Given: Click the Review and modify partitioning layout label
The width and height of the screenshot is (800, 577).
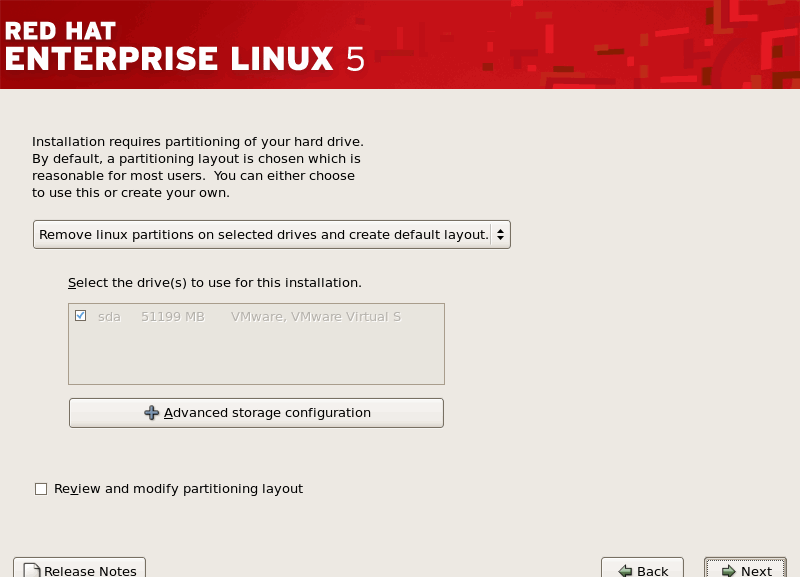Looking at the screenshot, I should (x=178, y=489).
